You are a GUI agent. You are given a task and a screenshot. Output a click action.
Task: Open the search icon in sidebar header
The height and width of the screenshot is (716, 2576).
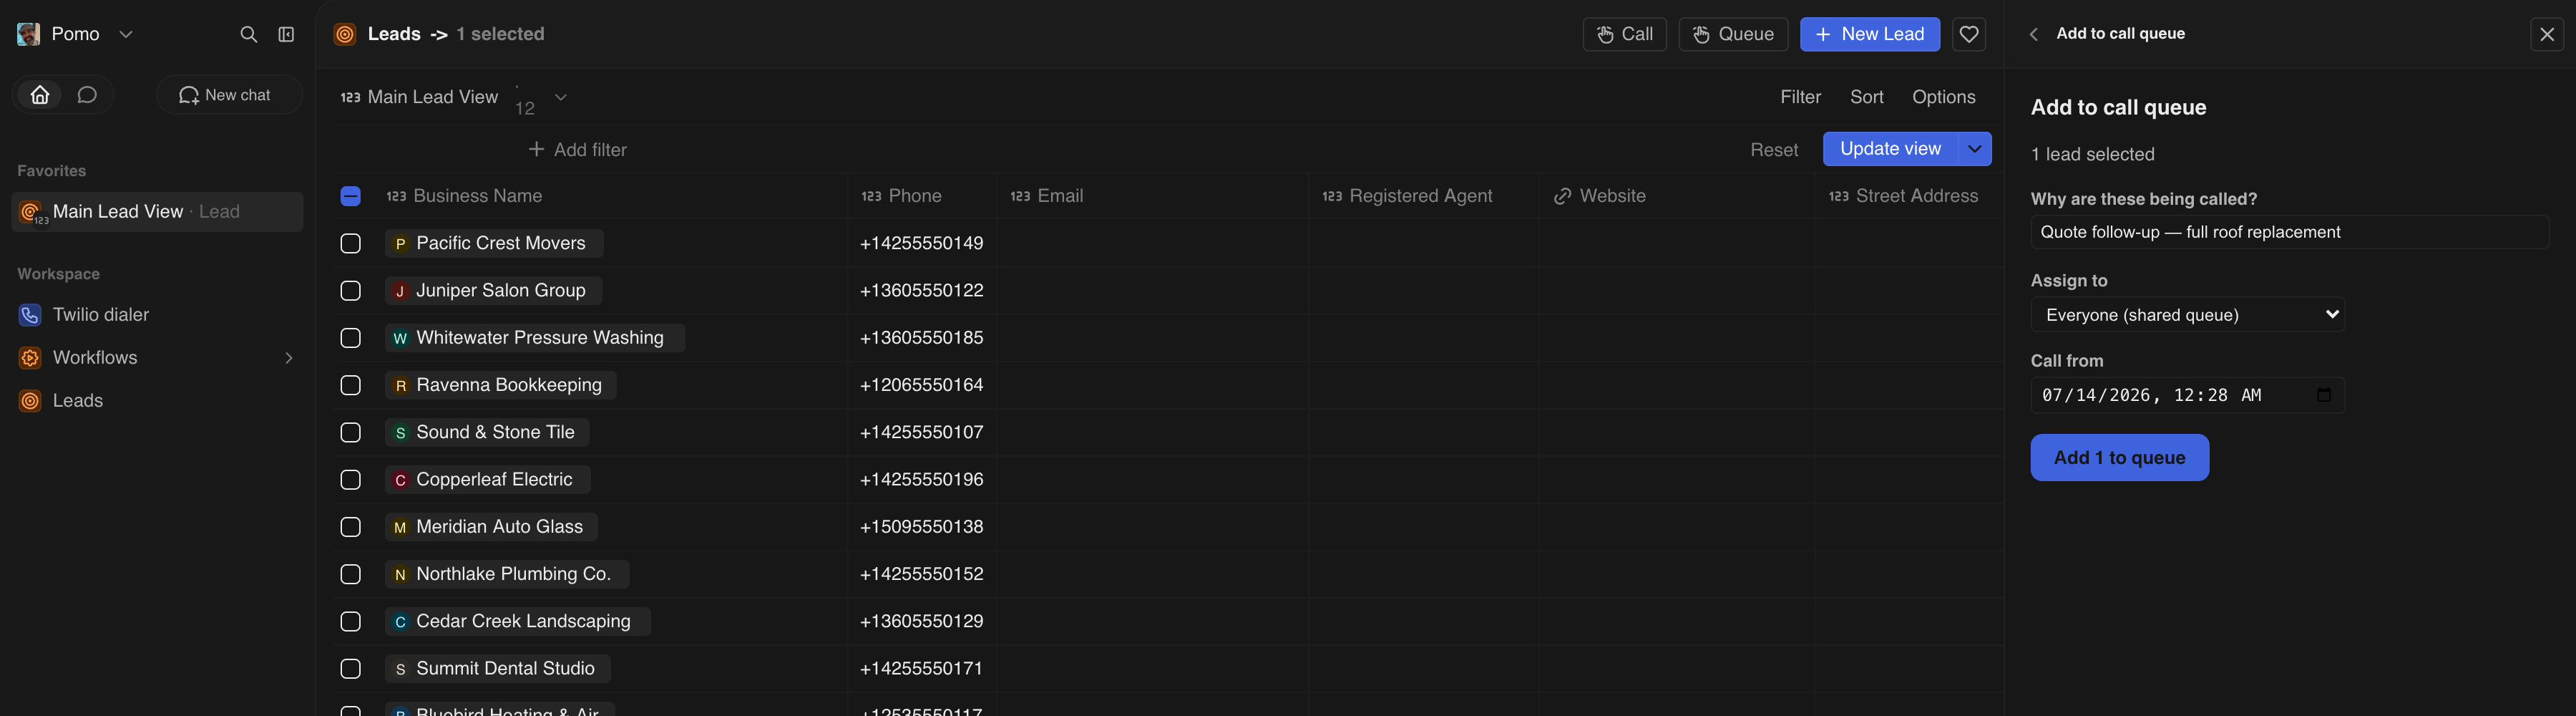248,34
